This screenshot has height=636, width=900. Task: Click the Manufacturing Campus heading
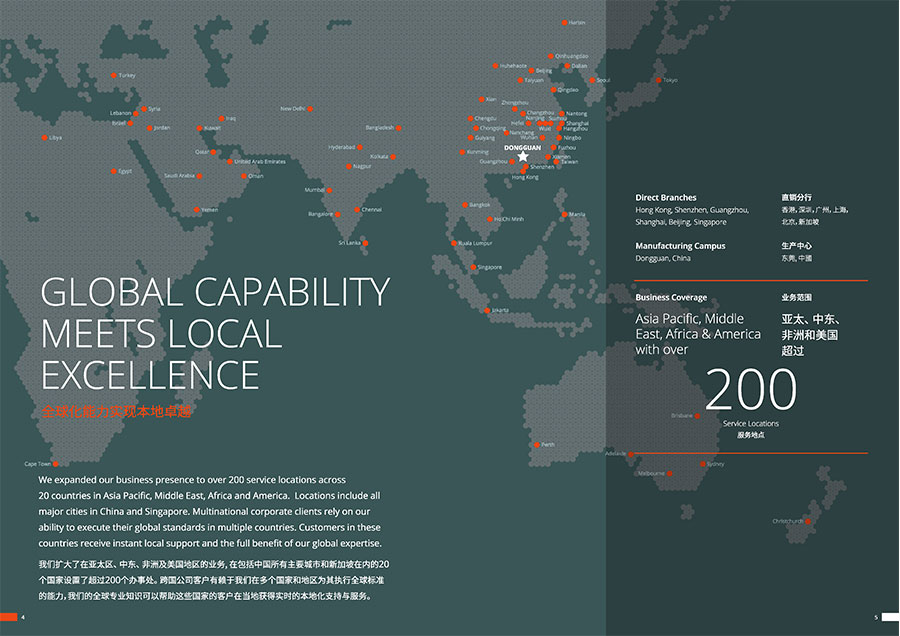point(680,246)
